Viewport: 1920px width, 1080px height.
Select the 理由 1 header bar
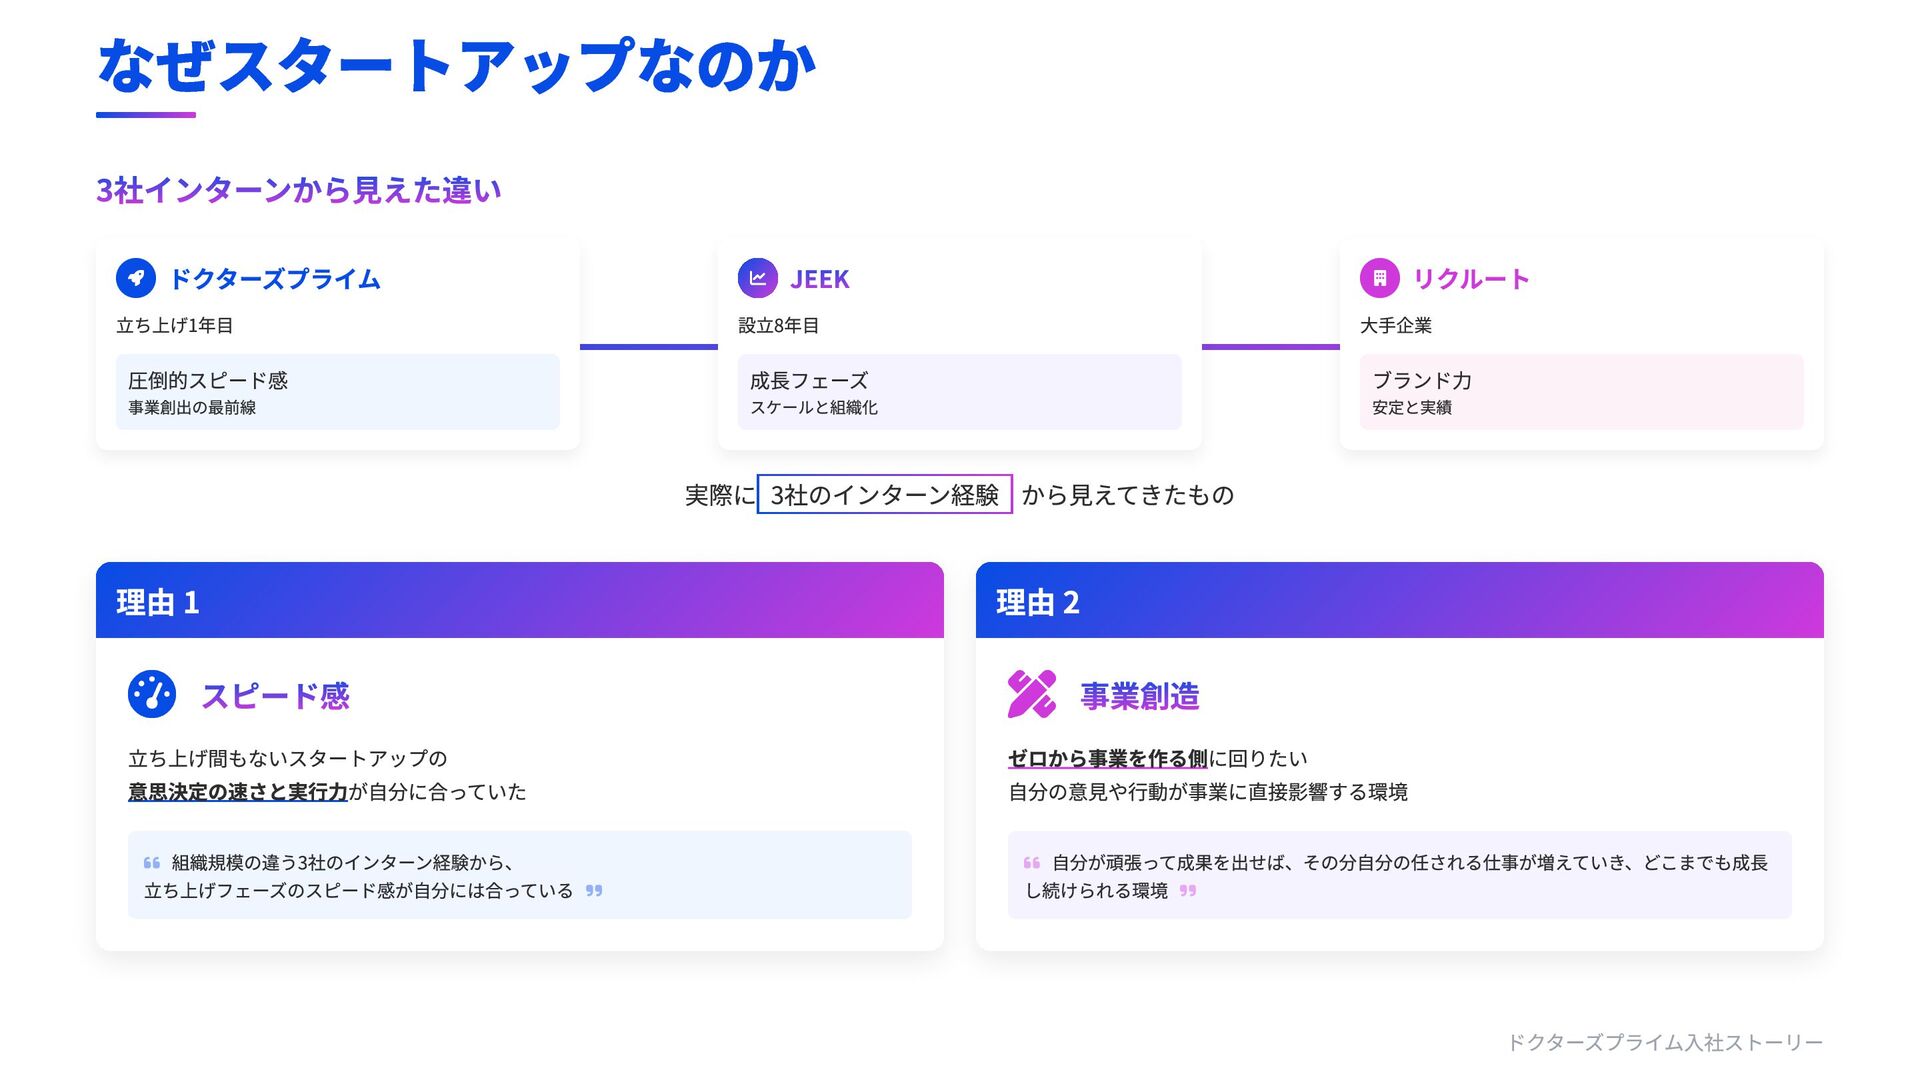519,601
